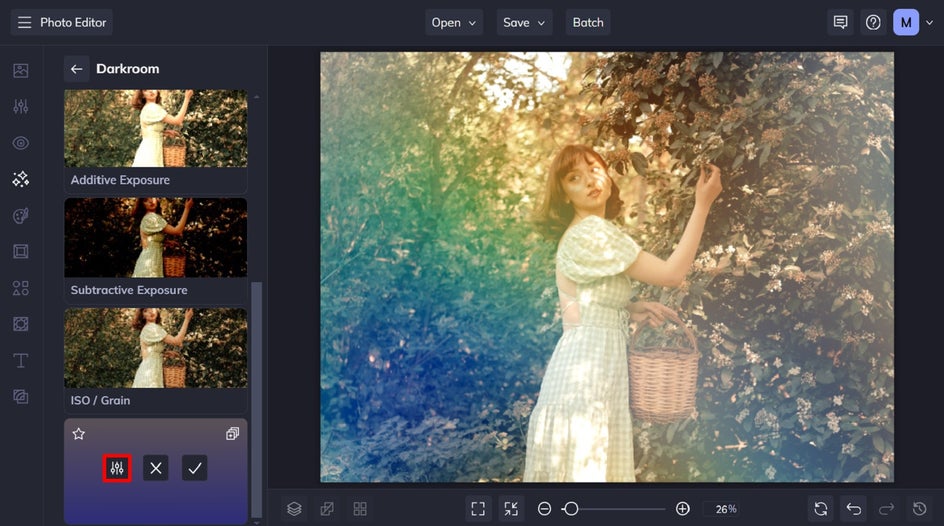
Task: Open the Touch Up eye sidebar icon
Action: click(20, 143)
